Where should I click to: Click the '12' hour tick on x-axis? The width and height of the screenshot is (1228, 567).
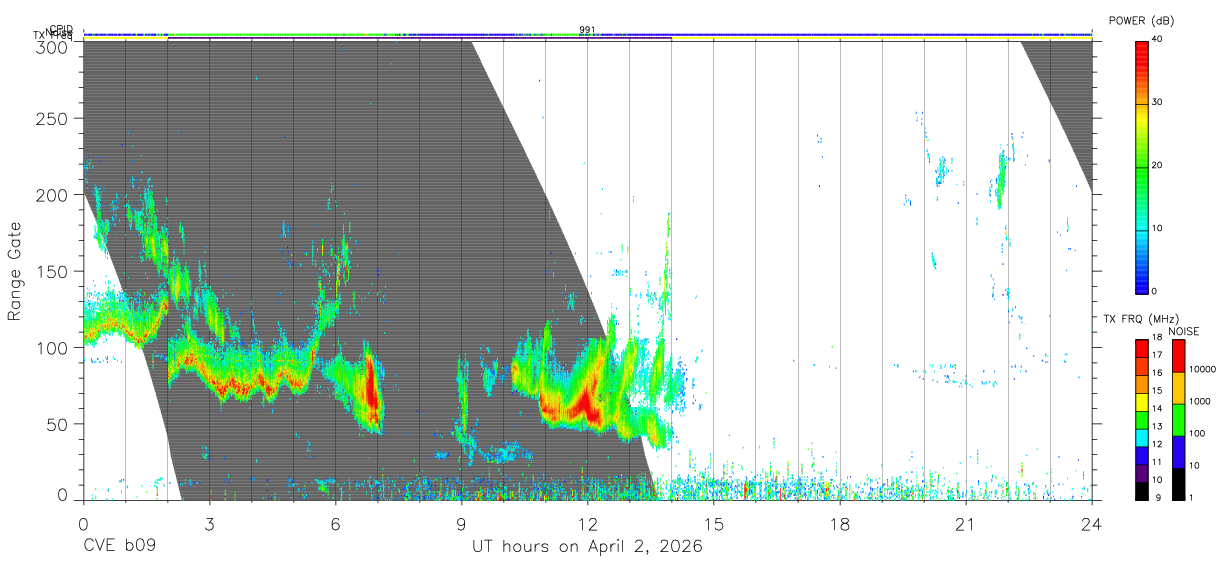(588, 525)
